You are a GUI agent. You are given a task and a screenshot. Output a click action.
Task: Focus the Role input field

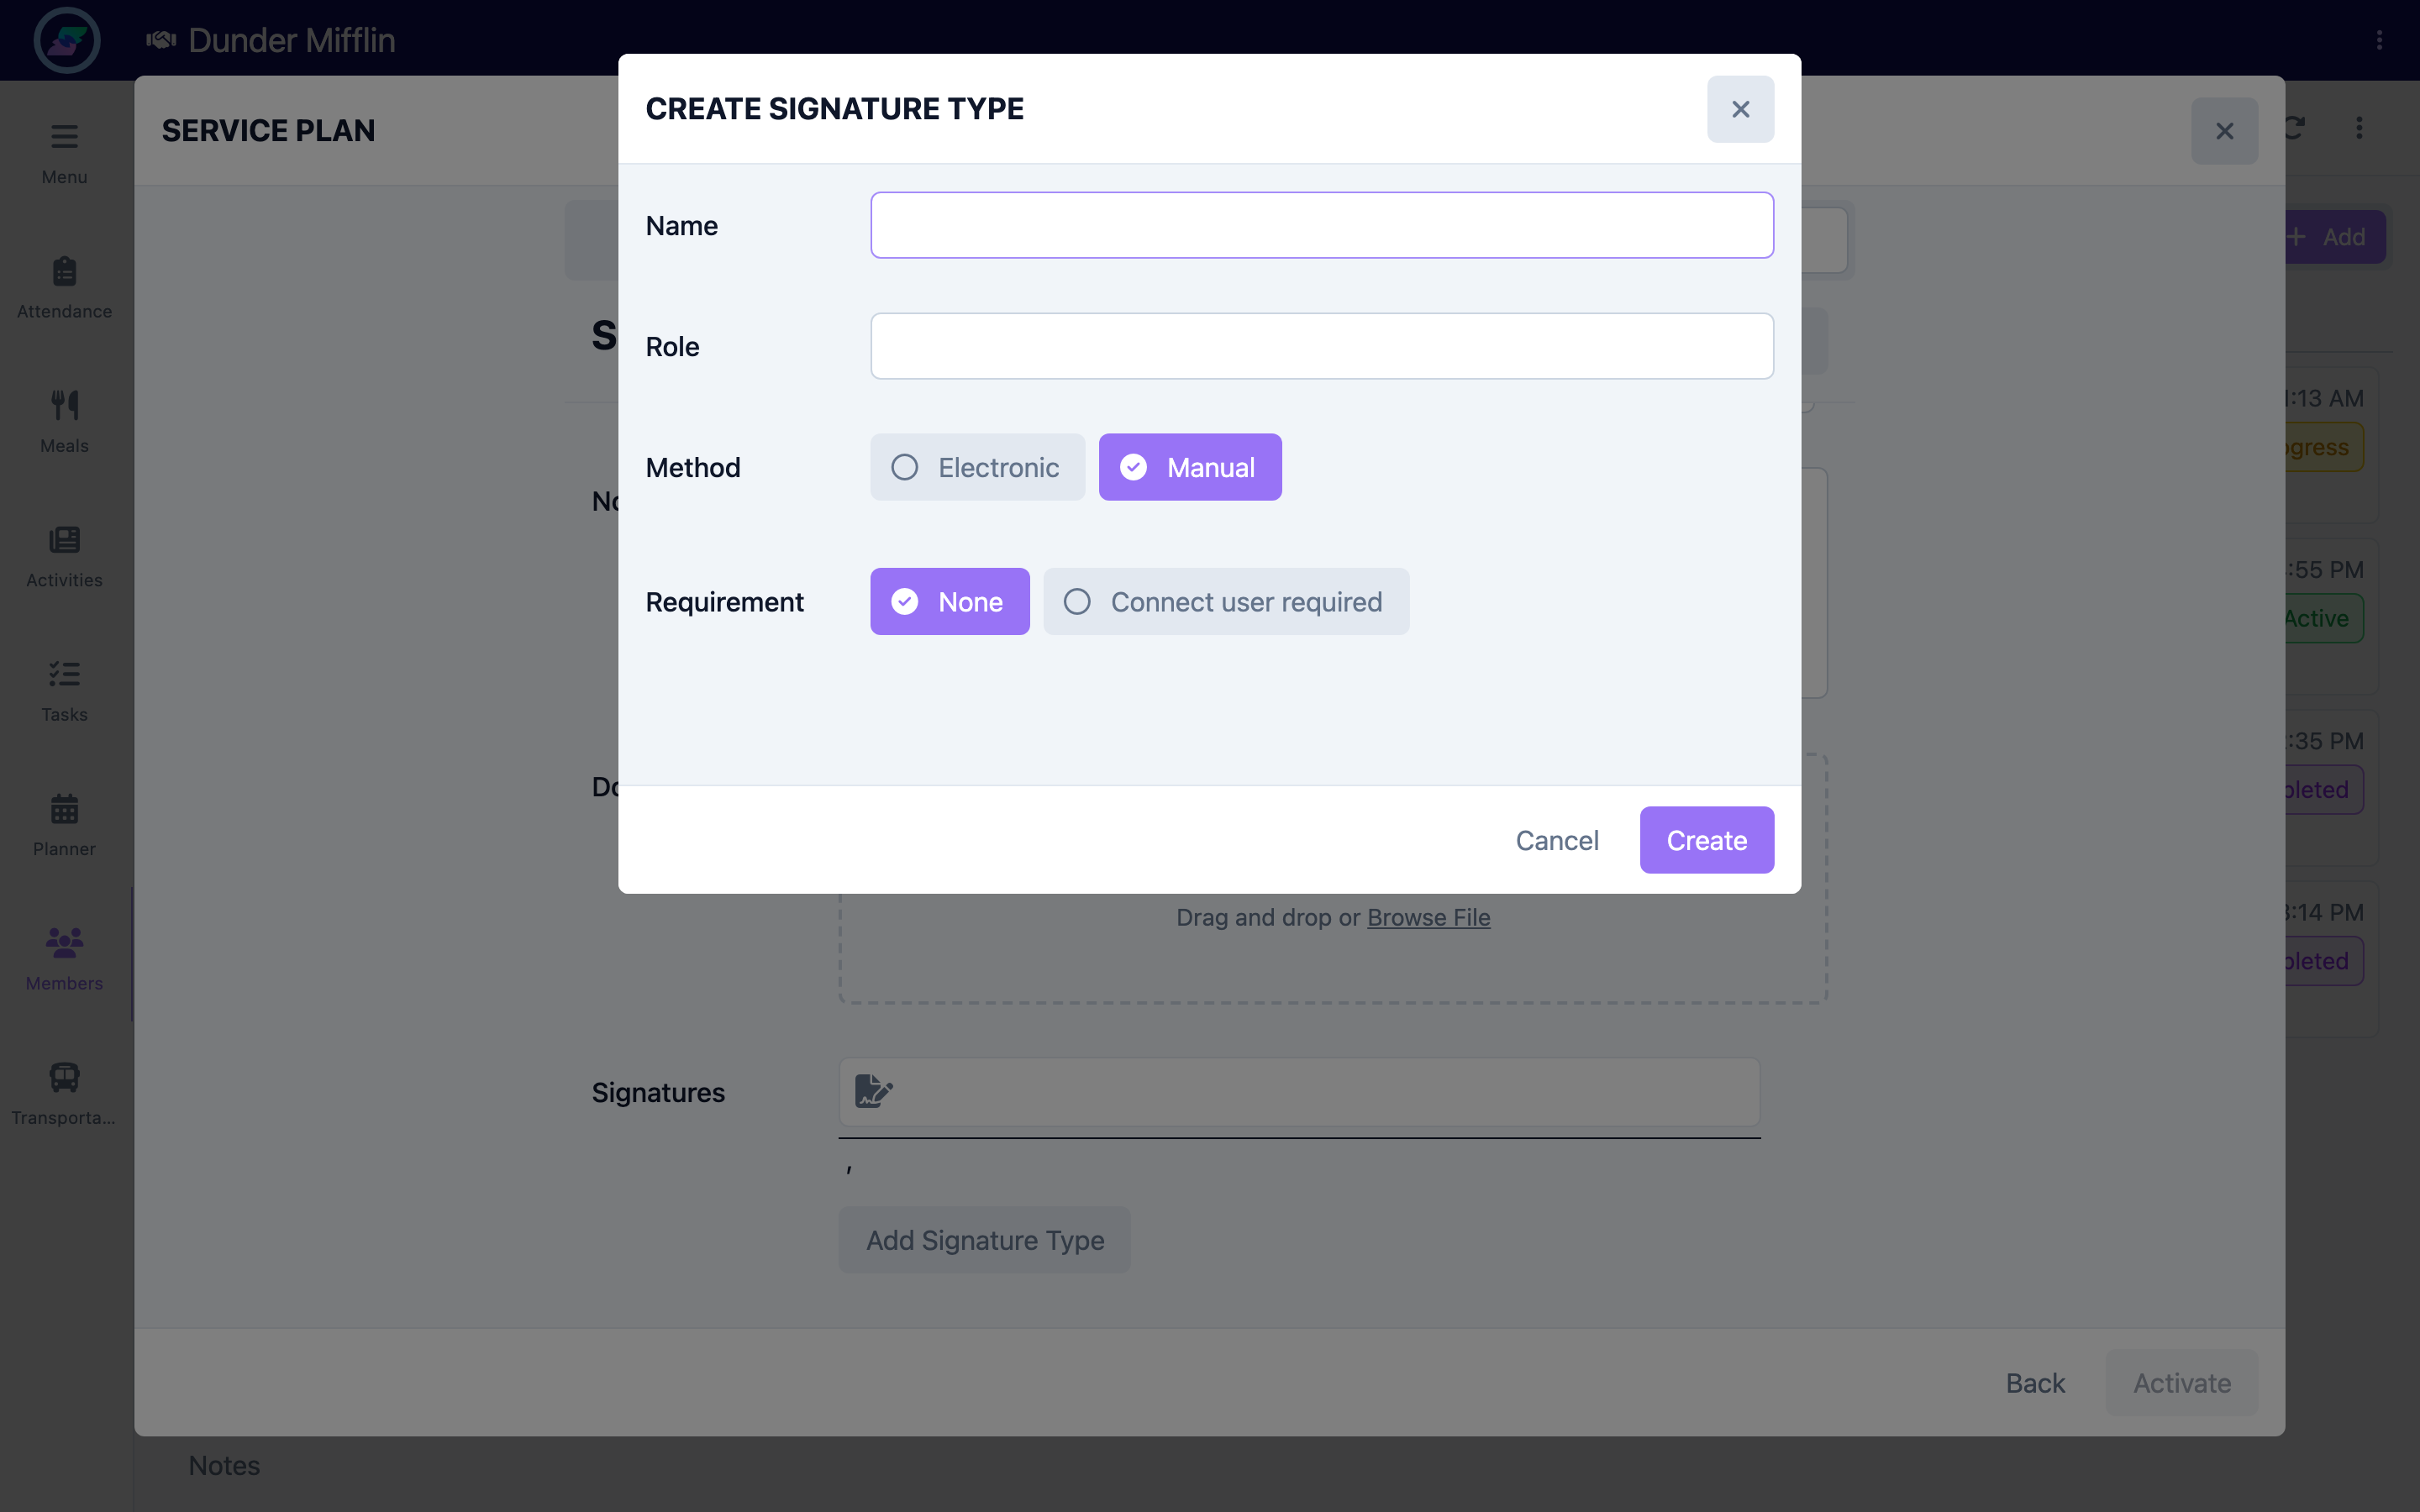pyautogui.click(x=1322, y=346)
